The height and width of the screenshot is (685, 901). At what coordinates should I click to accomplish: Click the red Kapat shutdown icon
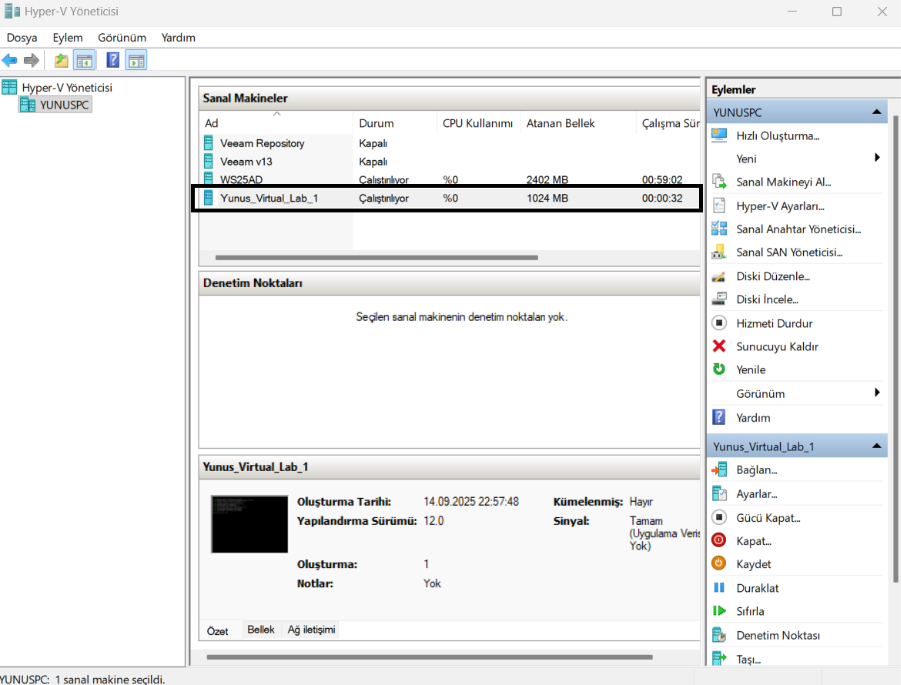click(718, 541)
